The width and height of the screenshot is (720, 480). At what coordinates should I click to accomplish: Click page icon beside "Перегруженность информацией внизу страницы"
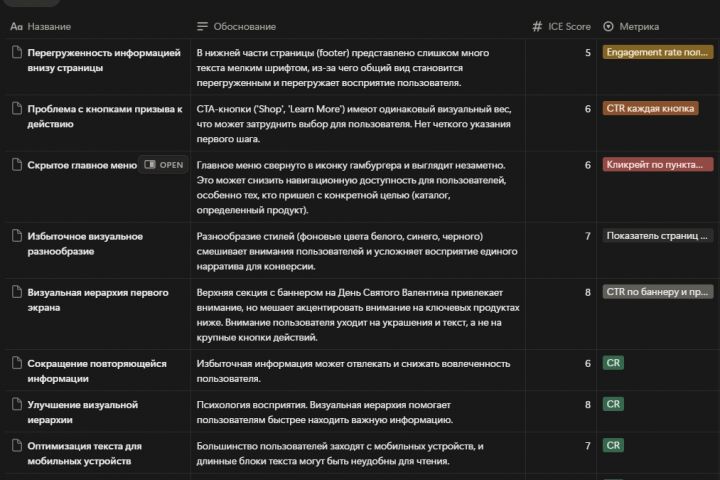[x=16, y=52]
